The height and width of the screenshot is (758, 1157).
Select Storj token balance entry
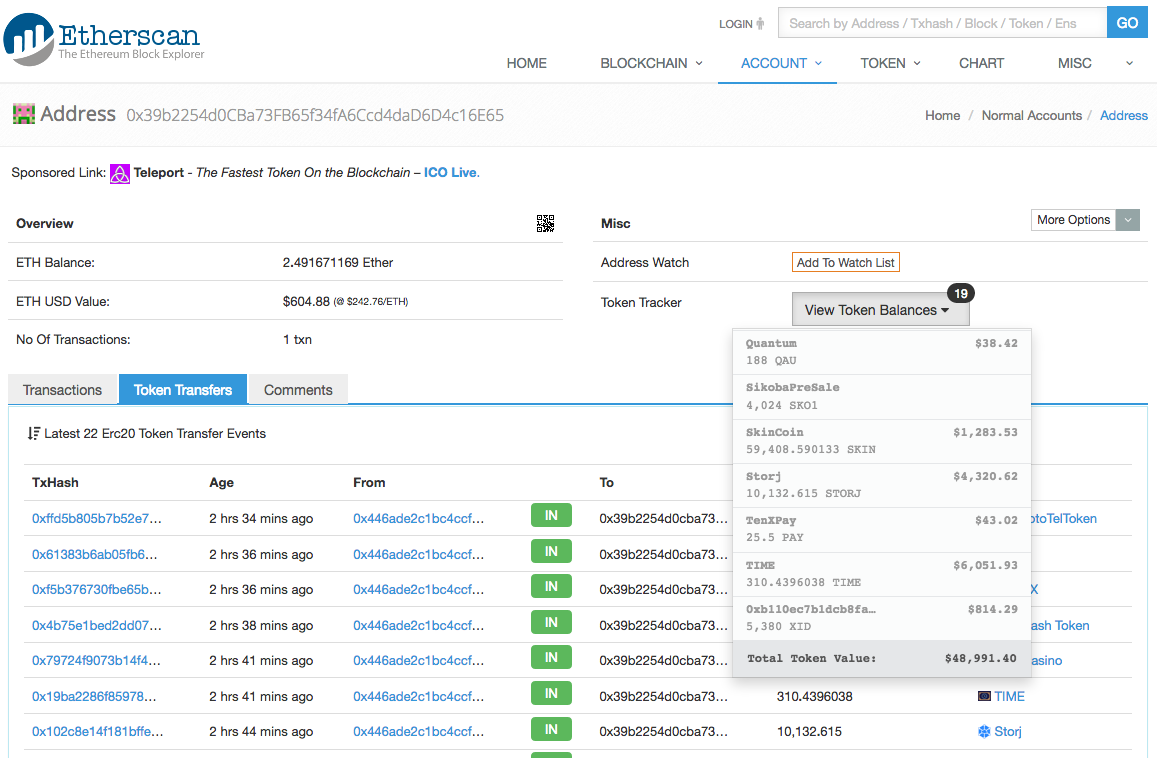(882, 485)
